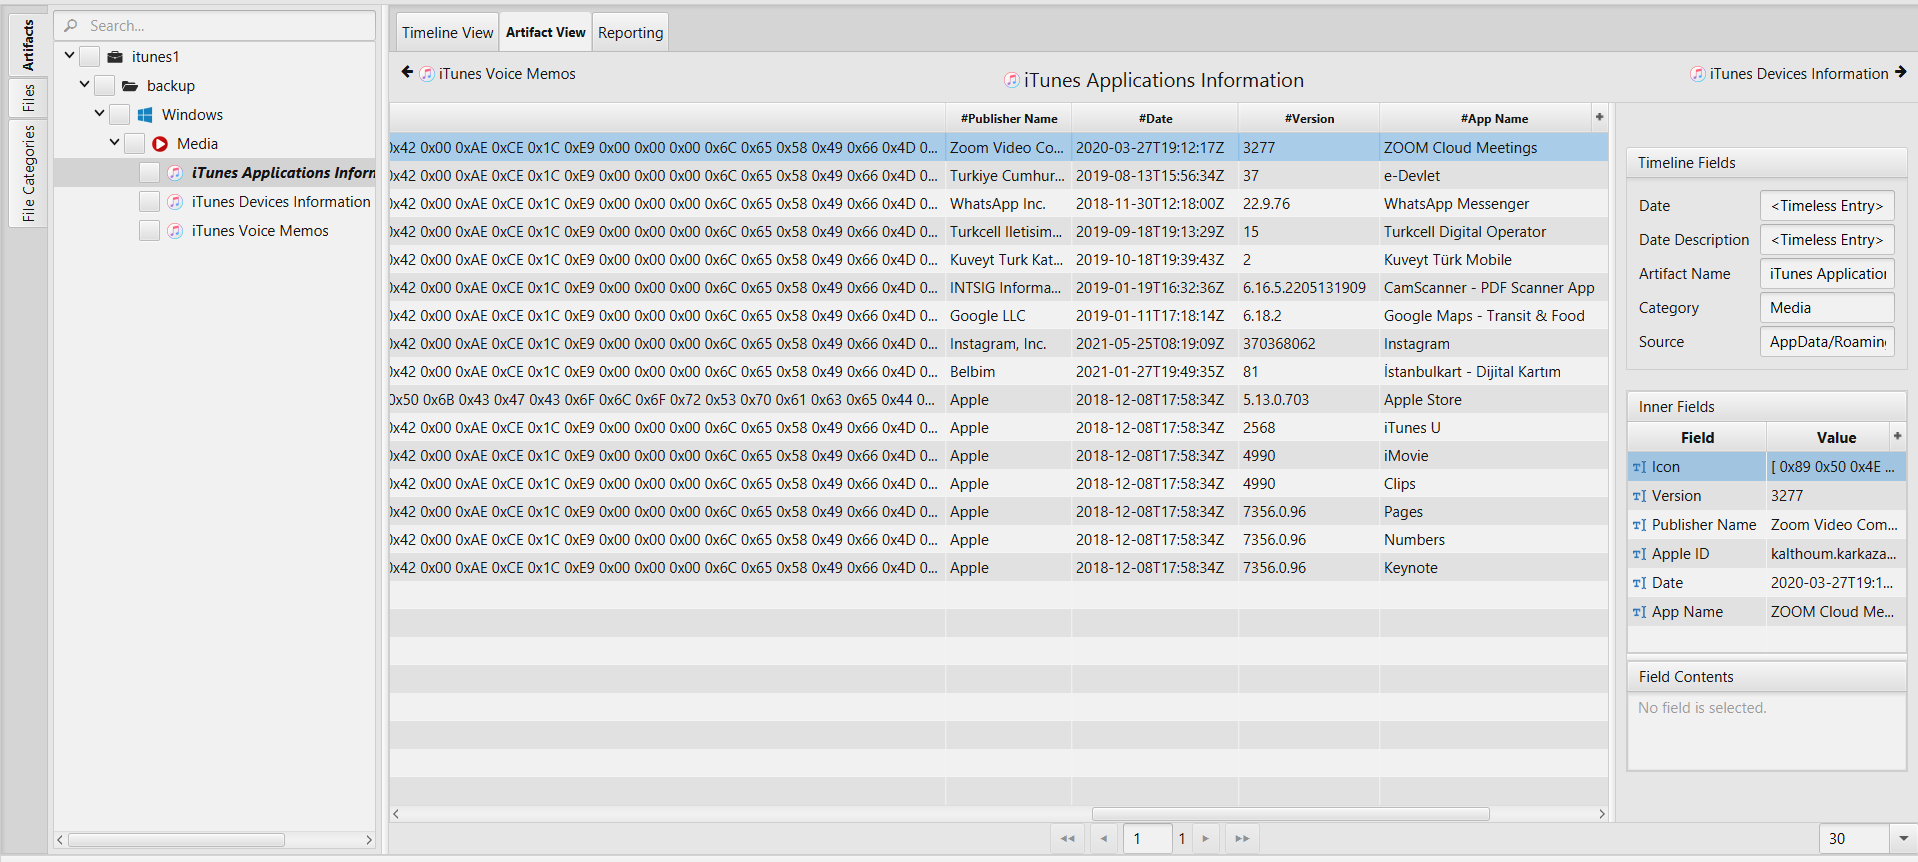Add table column with plus icon
Image resolution: width=1918 pixels, height=862 pixels.
click(x=1599, y=117)
